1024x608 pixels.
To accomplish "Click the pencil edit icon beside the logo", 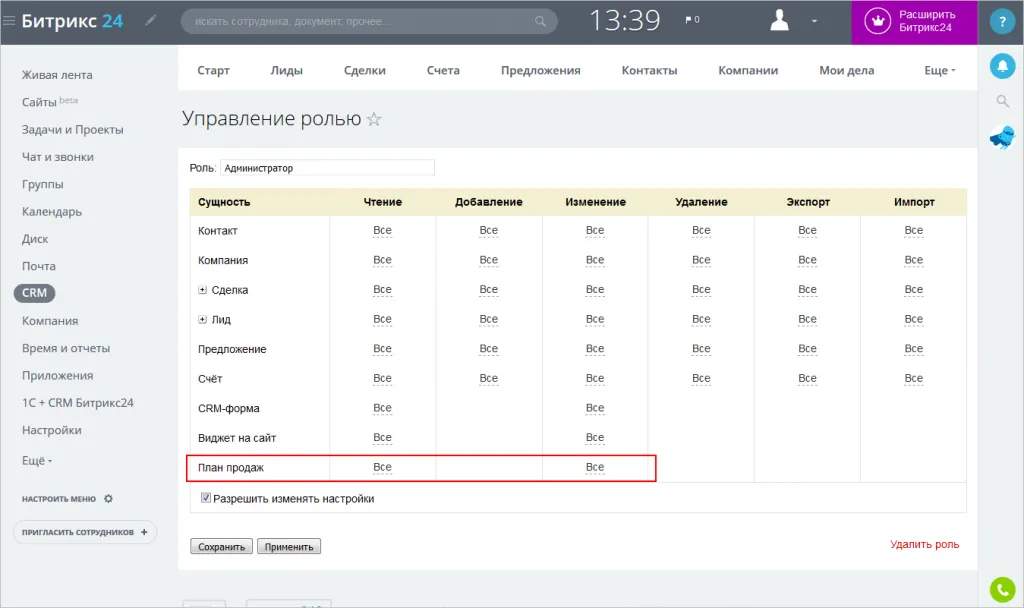I will (151, 20).
